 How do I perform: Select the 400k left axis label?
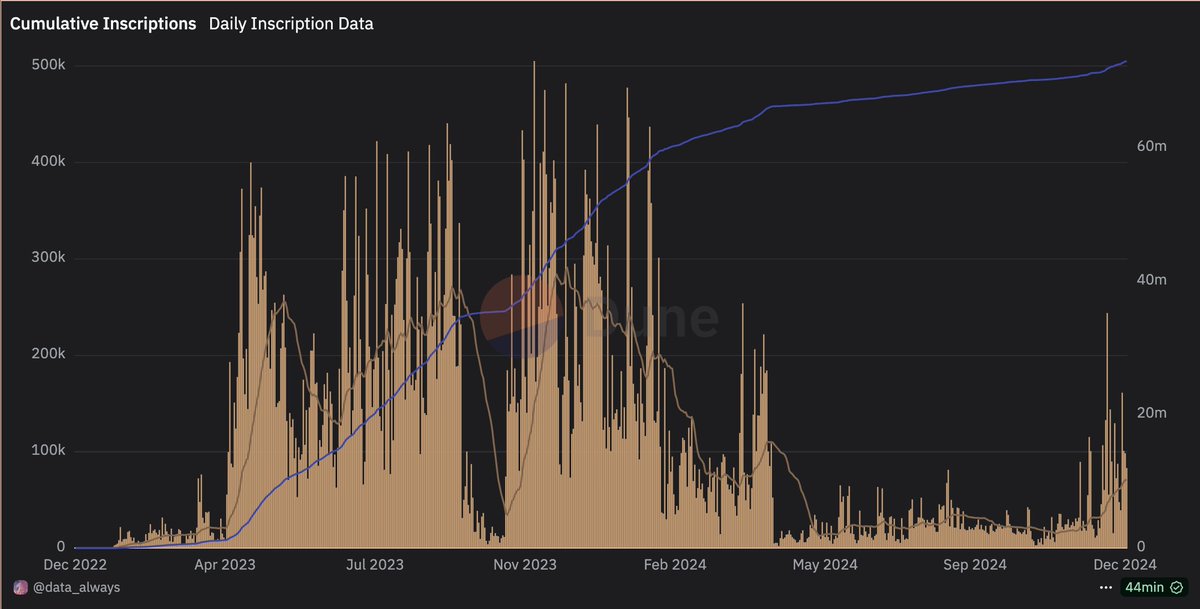49,162
